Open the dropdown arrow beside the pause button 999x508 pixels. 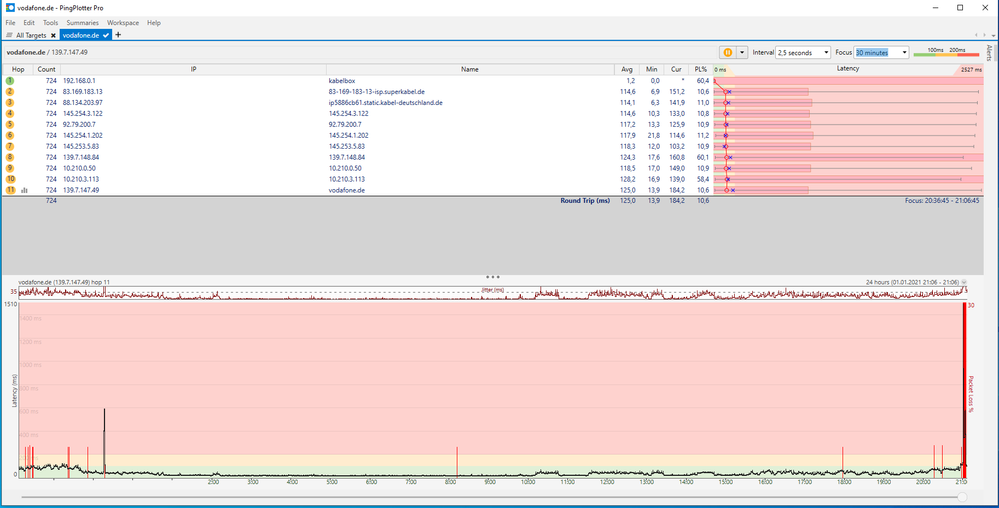742,52
